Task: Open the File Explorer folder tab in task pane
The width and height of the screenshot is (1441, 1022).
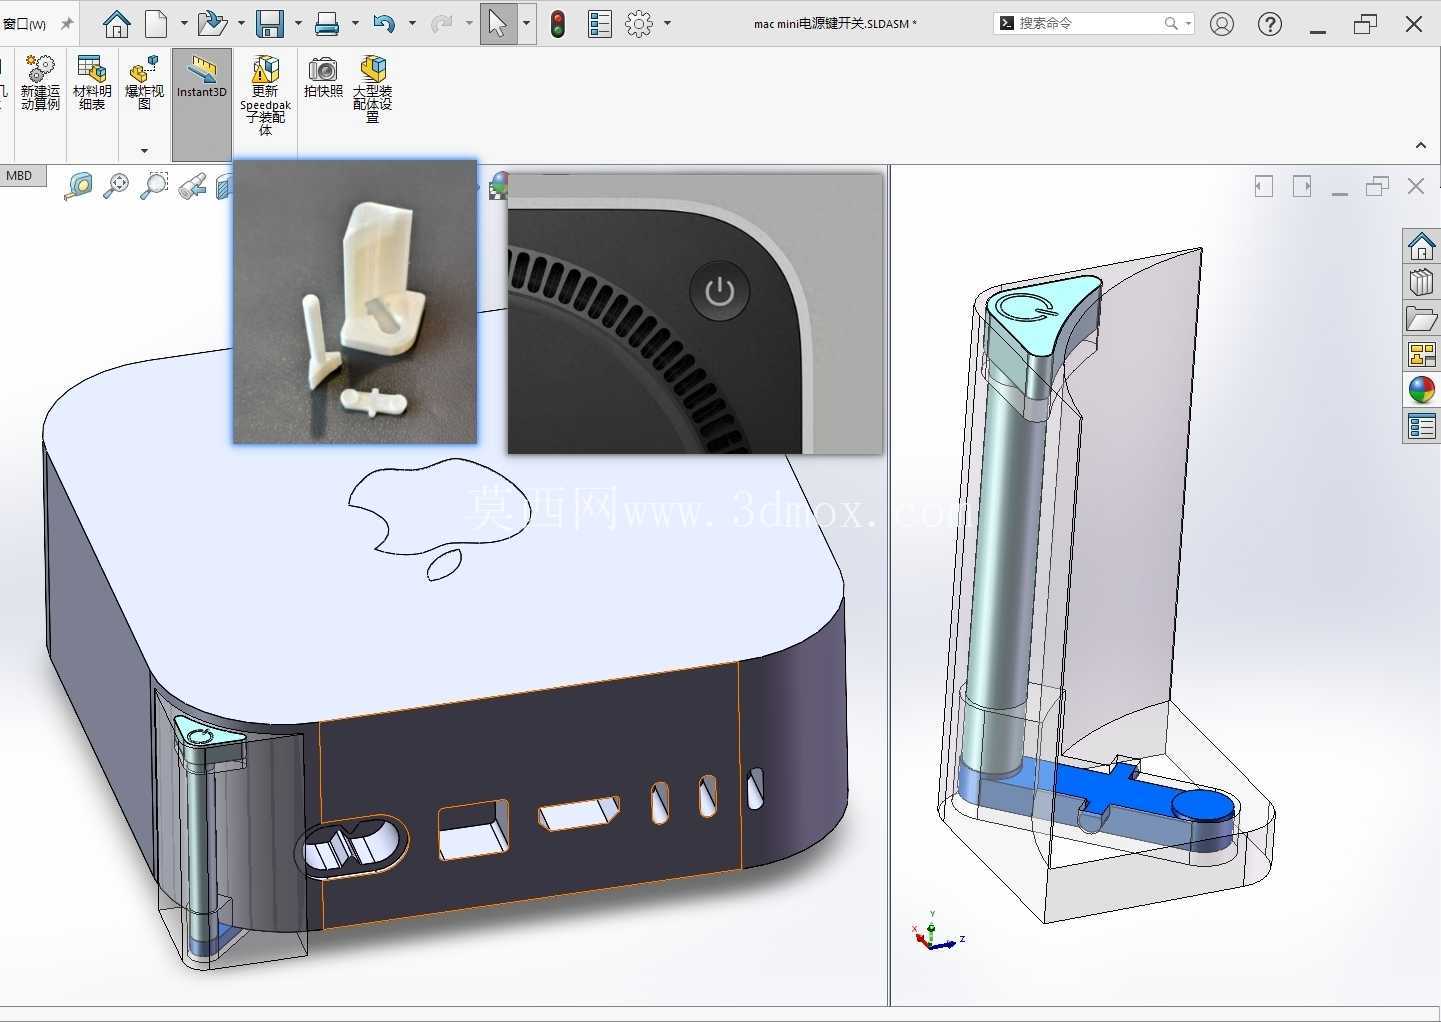Action: click(1421, 318)
